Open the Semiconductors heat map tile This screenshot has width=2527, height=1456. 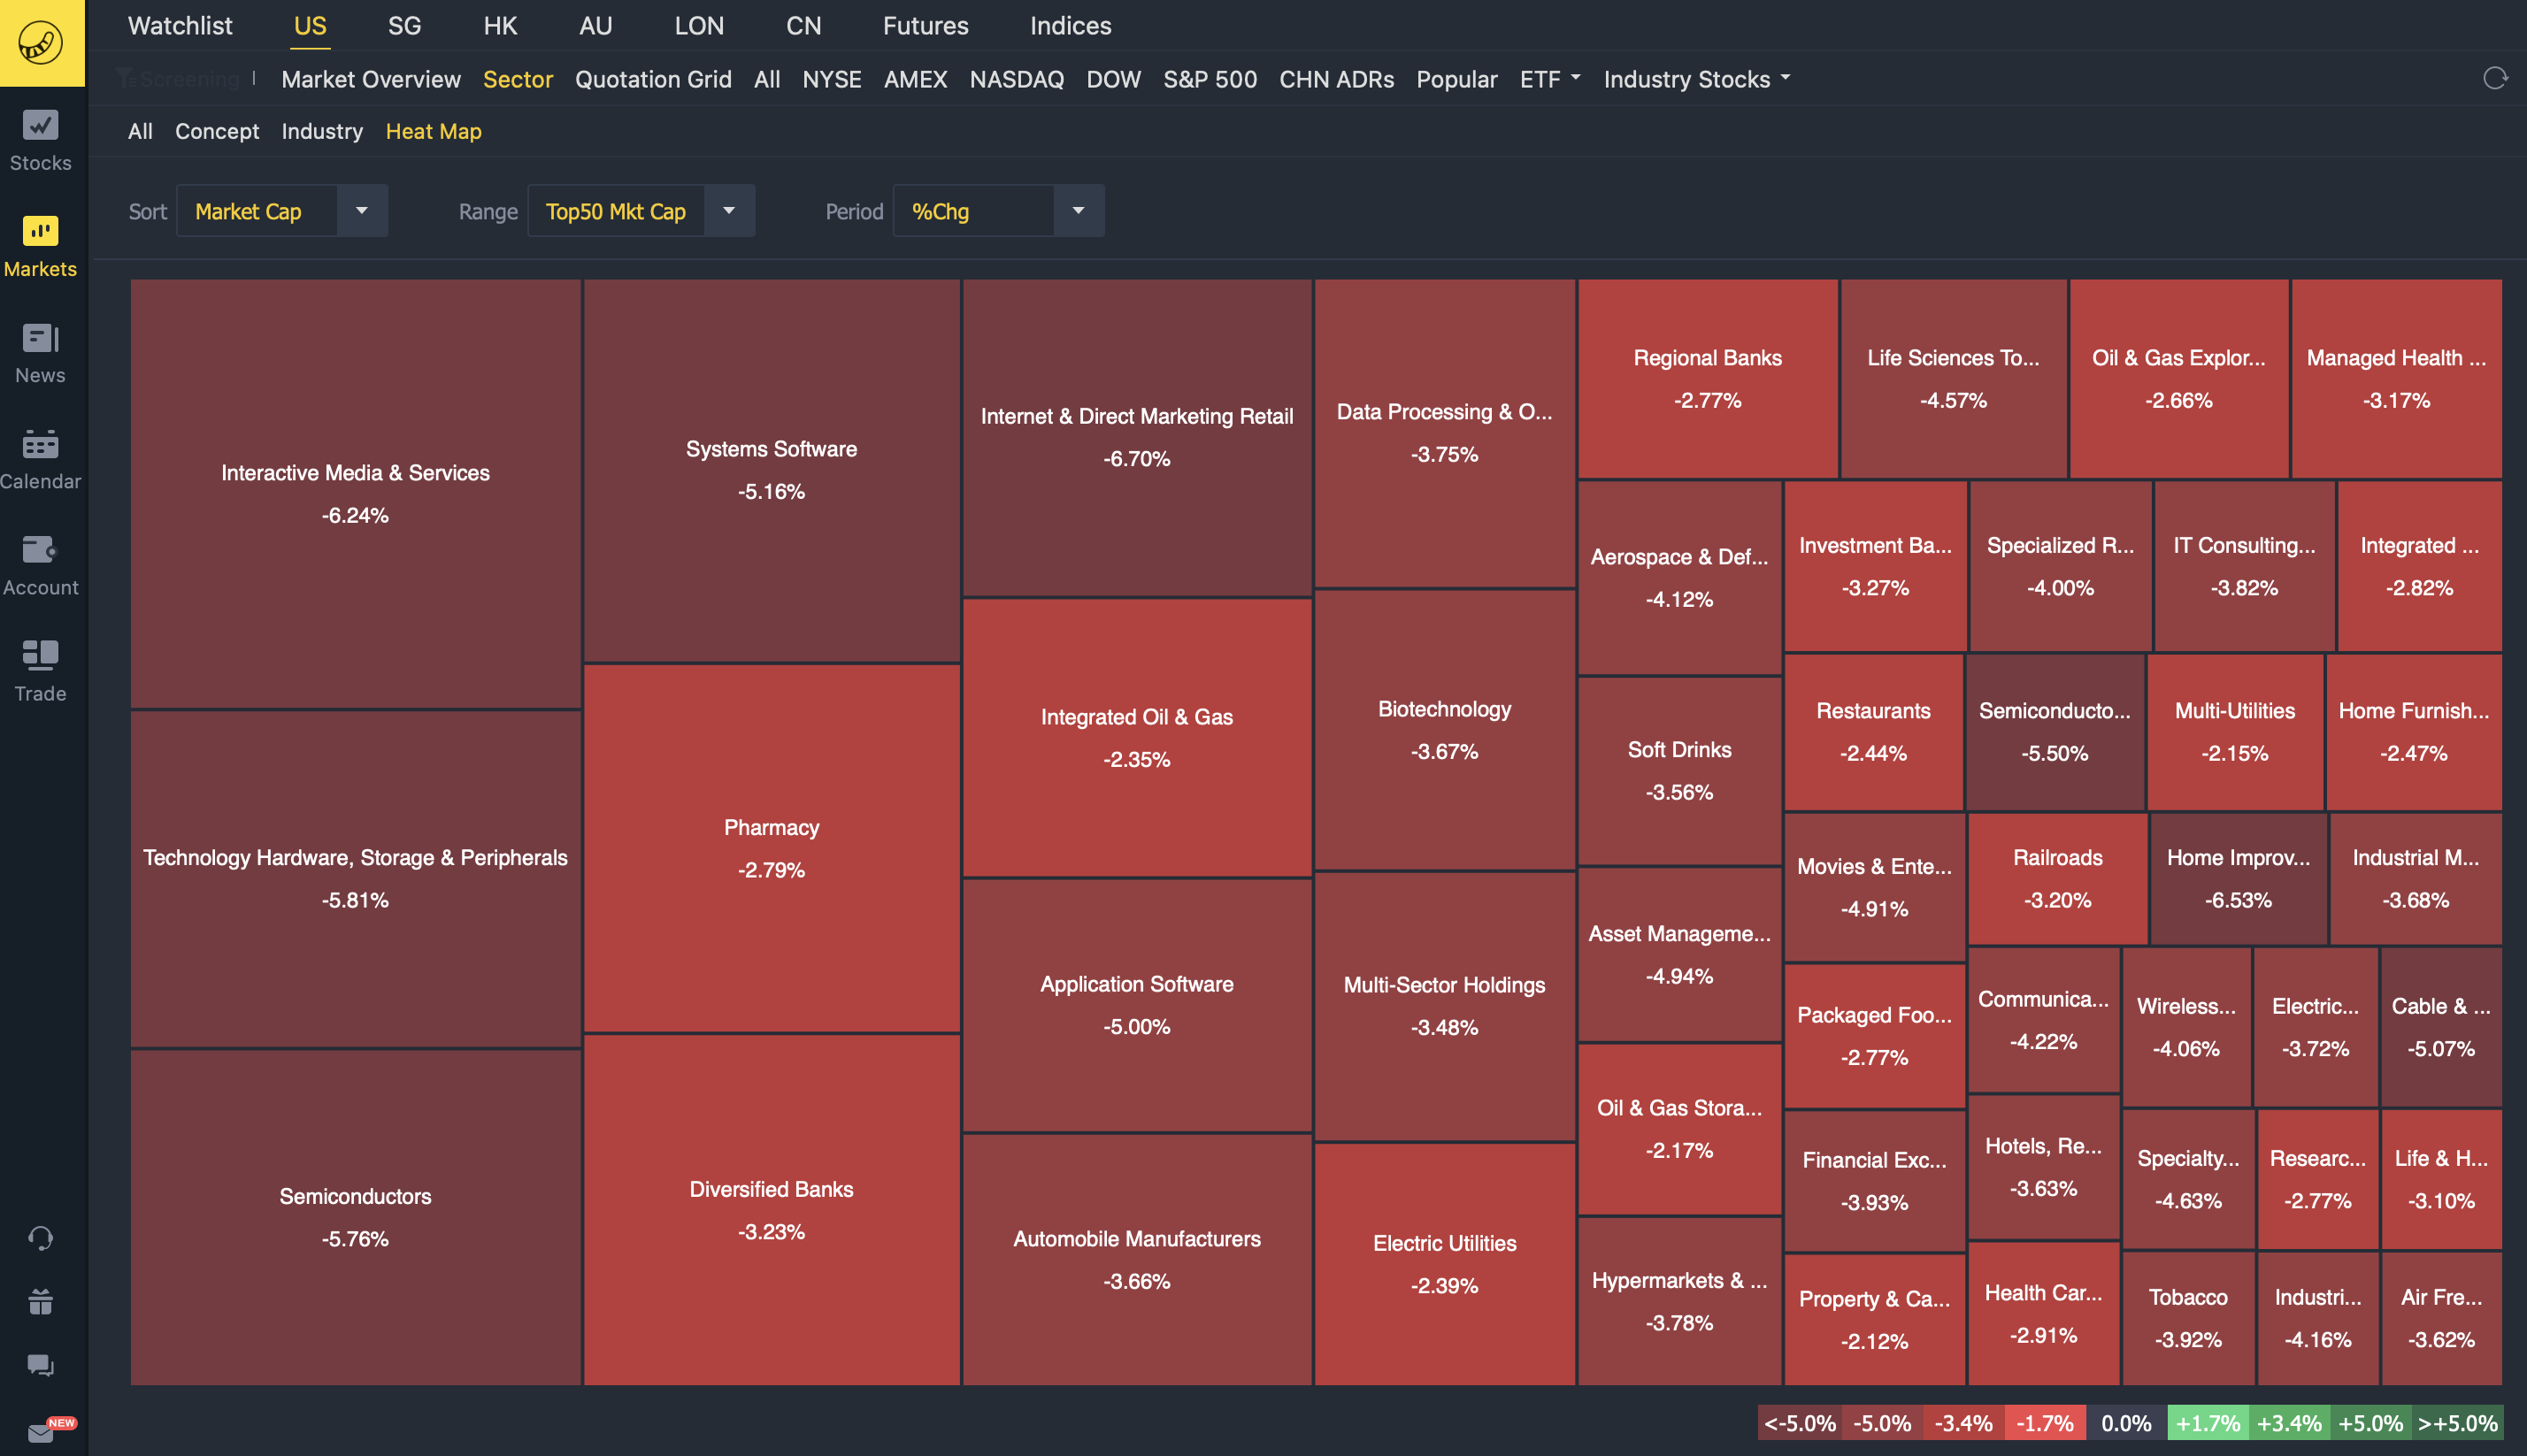[355, 1216]
